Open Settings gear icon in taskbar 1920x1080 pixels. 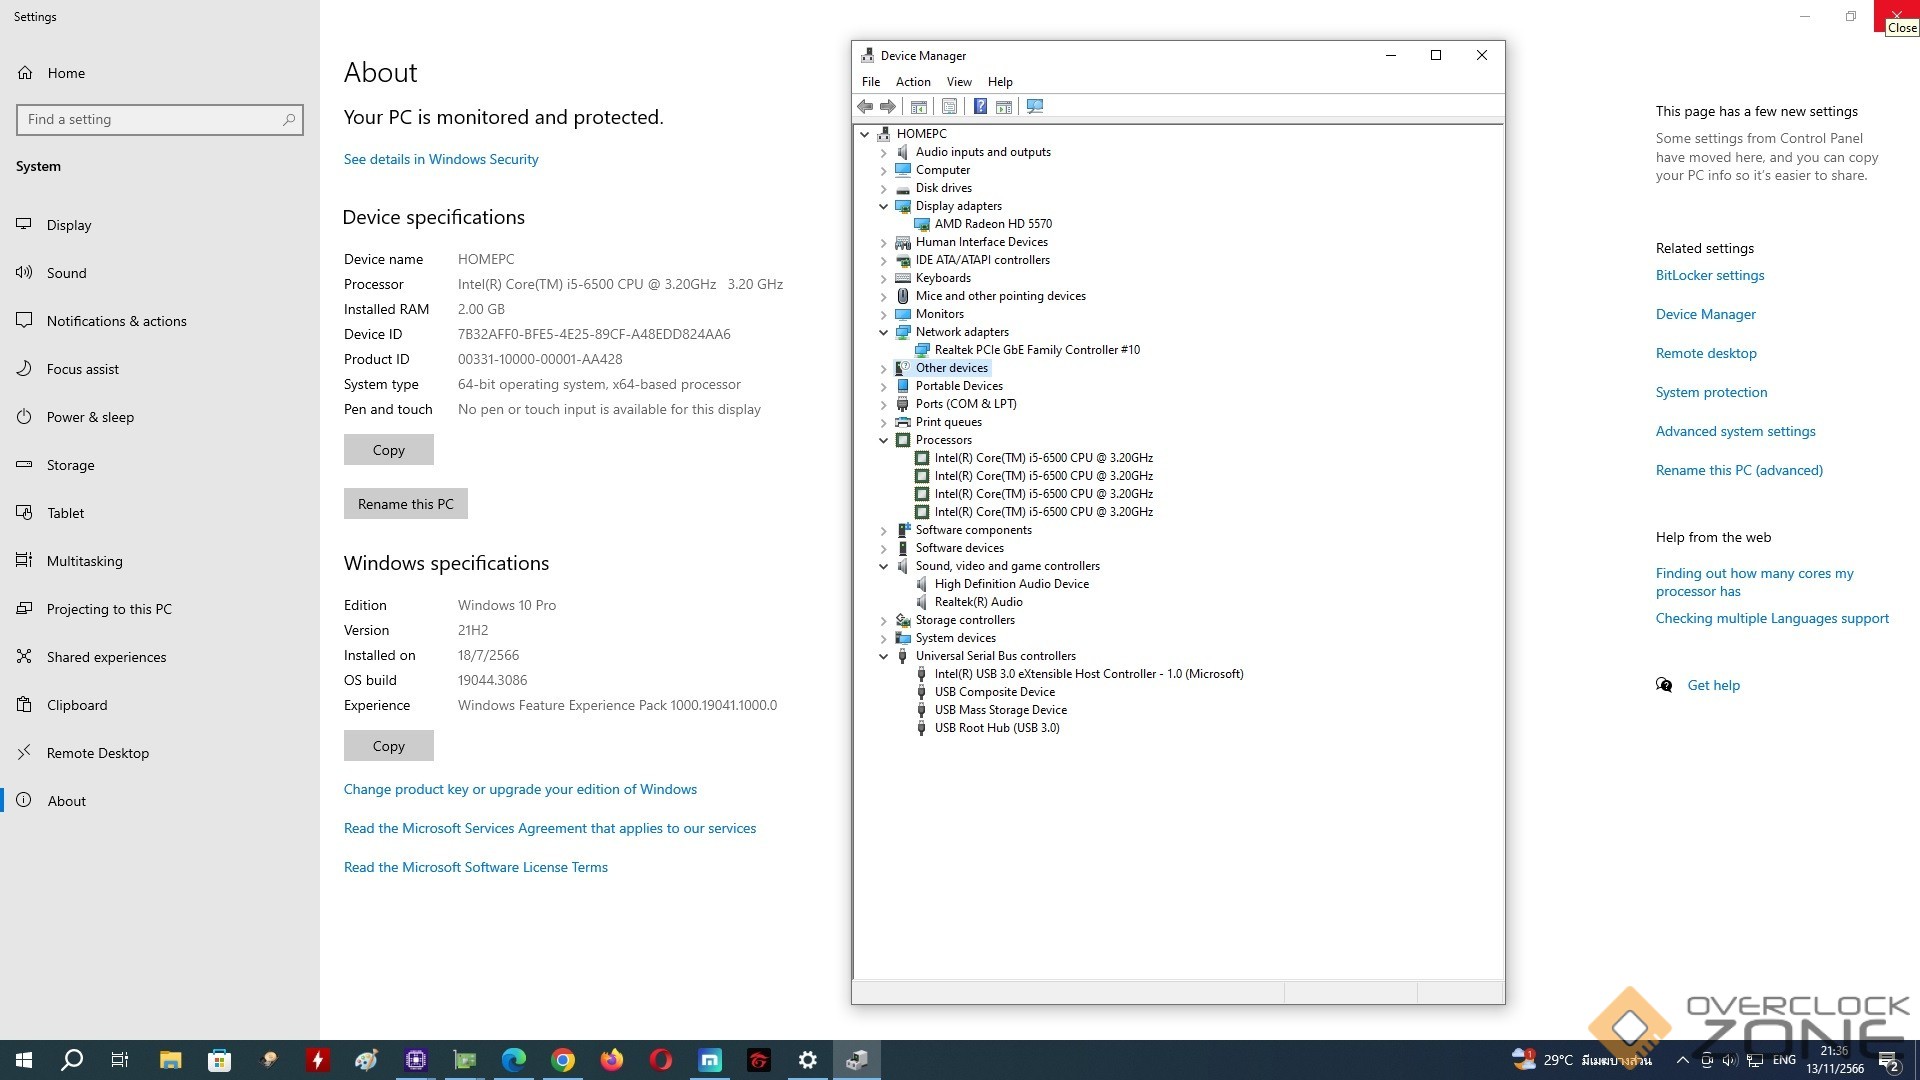[x=807, y=1060]
